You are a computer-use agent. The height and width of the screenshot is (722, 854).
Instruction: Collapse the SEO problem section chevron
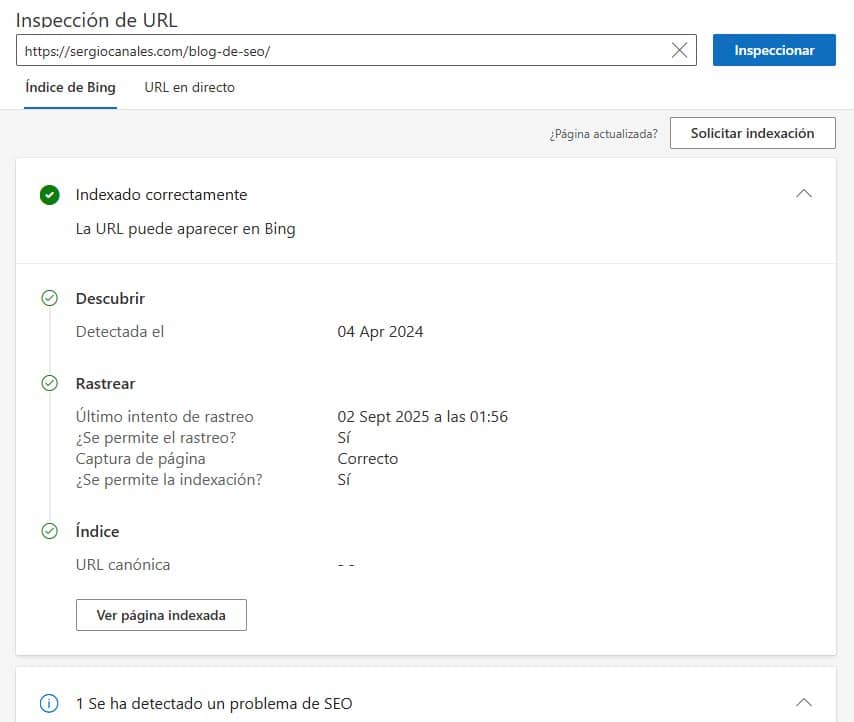click(x=804, y=703)
